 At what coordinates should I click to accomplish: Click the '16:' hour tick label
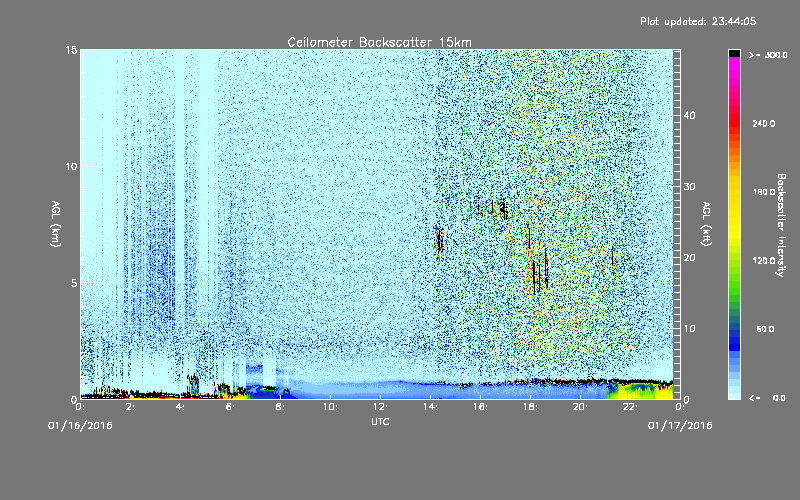tap(480, 407)
